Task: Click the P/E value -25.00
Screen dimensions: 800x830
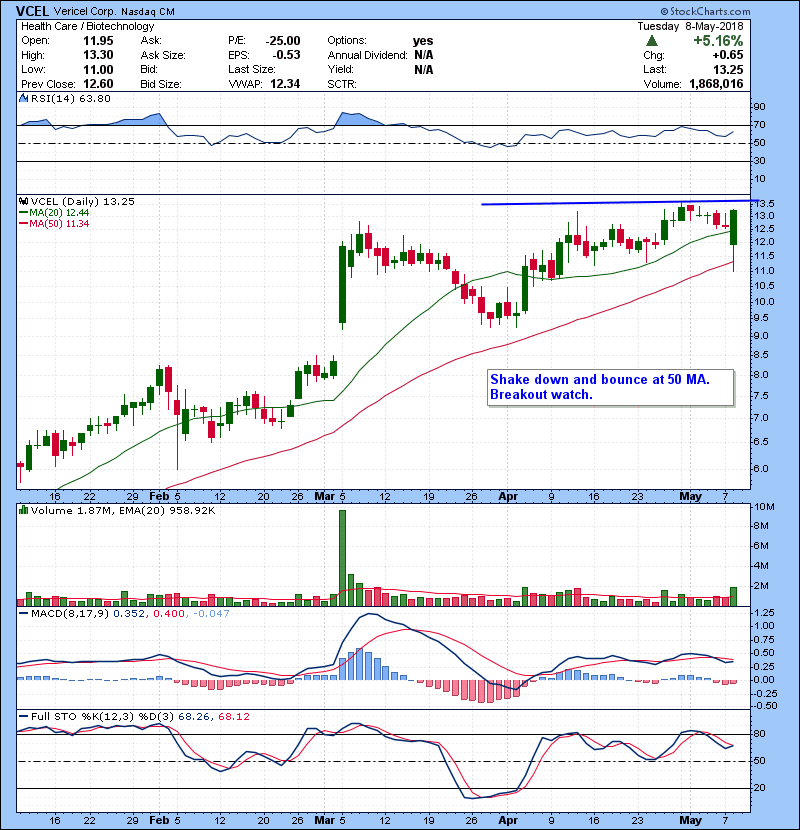Action: pyautogui.click(x=283, y=41)
